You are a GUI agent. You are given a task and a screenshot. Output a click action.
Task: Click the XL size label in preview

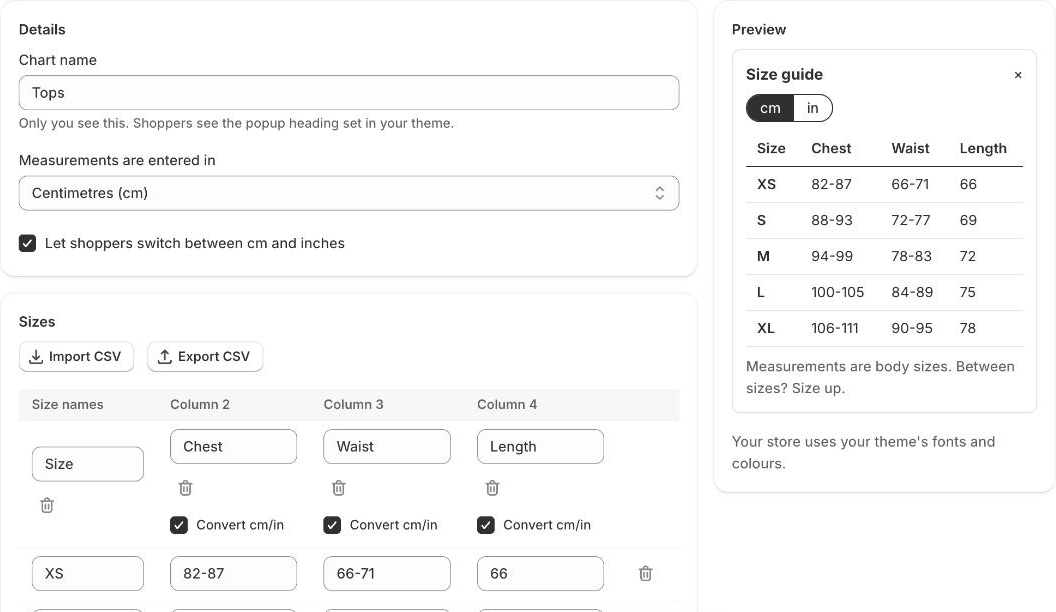[766, 328]
